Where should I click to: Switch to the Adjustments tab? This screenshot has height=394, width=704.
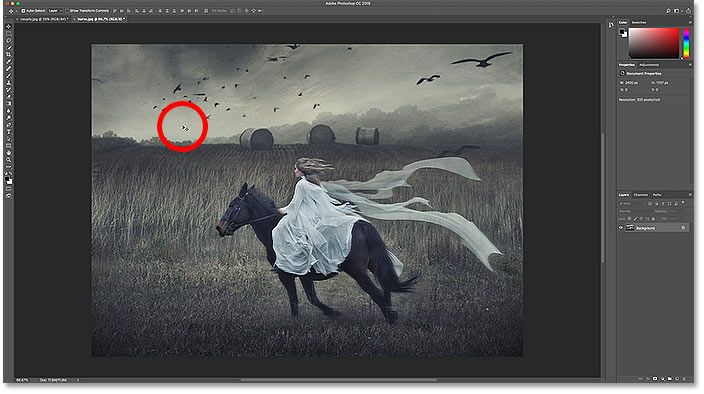(649, 65)
